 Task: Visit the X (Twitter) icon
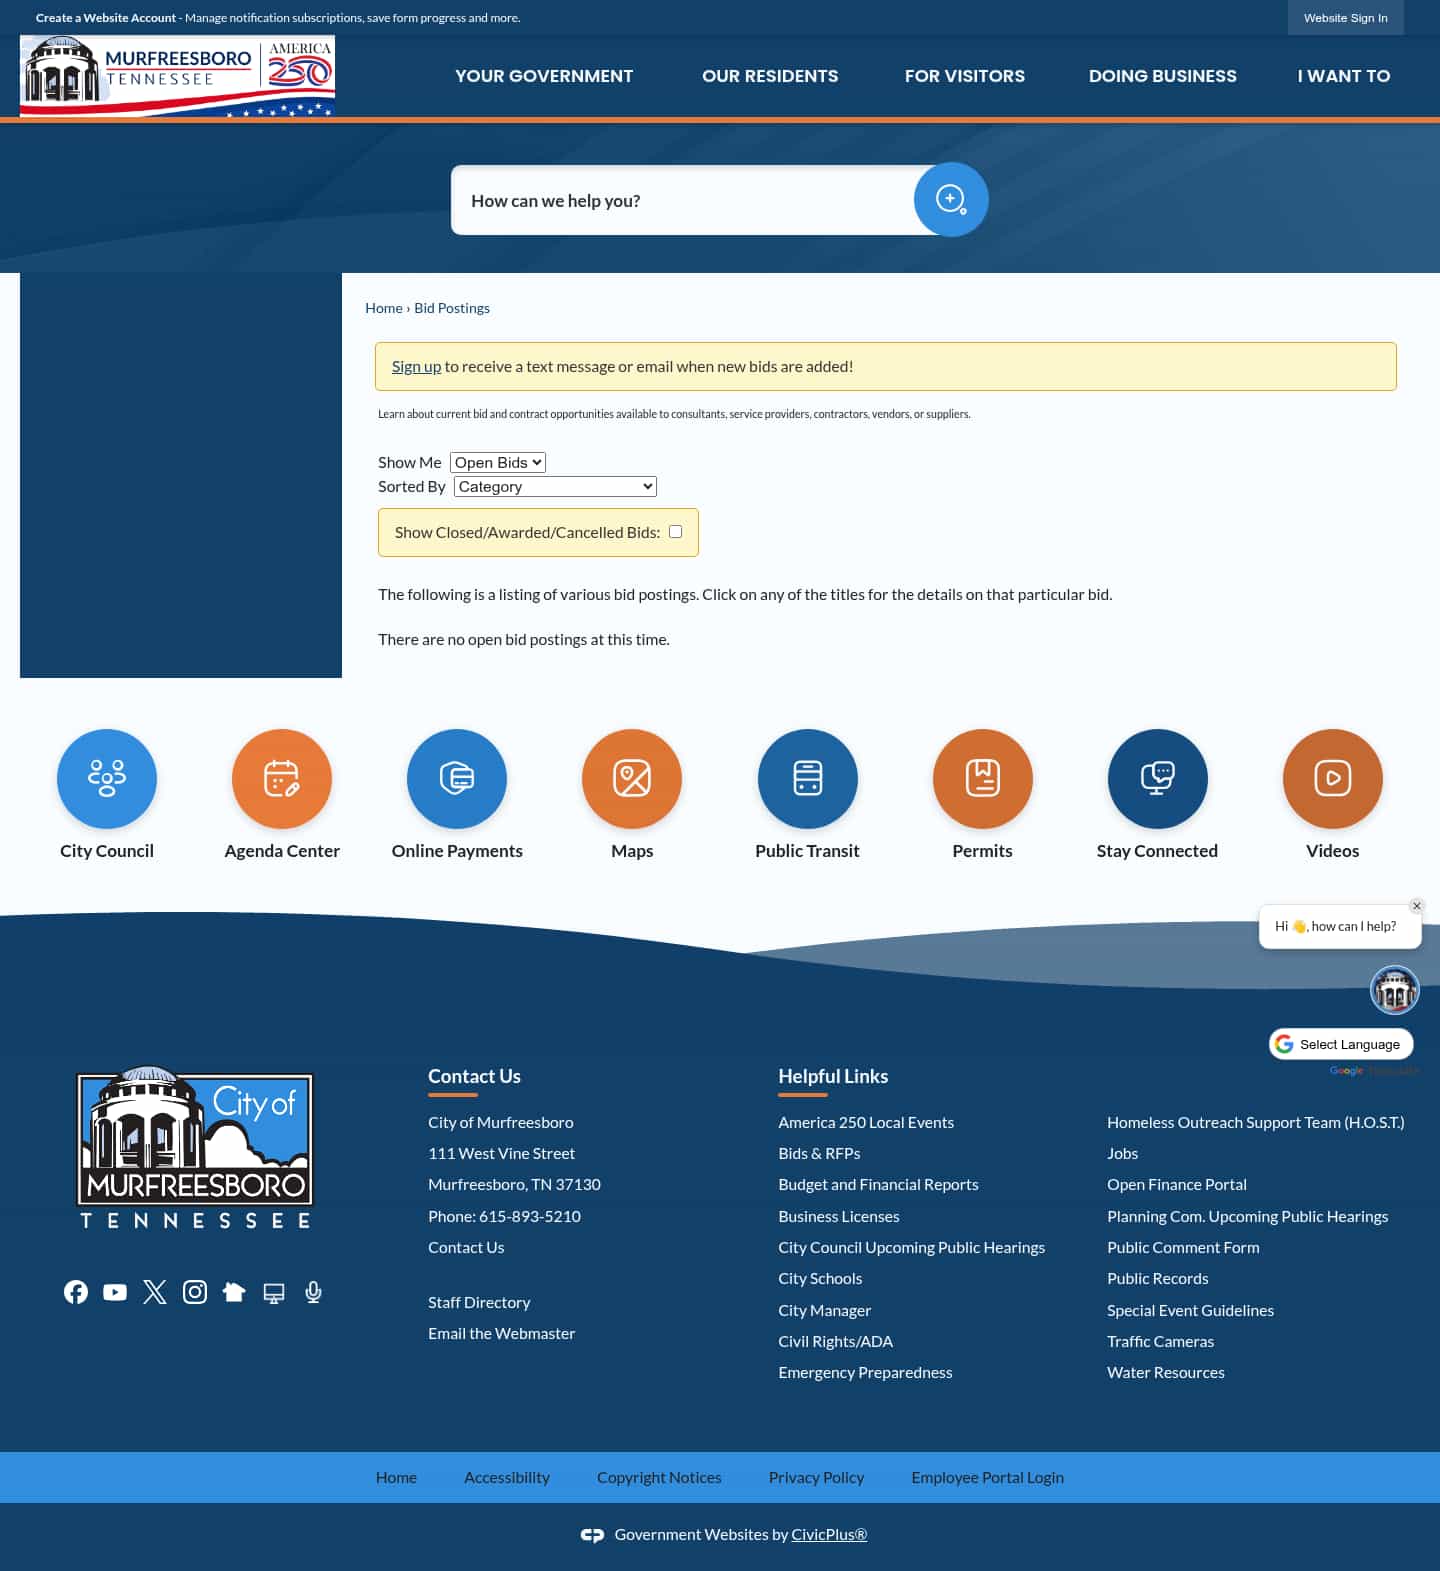[x=155, y=1292]
